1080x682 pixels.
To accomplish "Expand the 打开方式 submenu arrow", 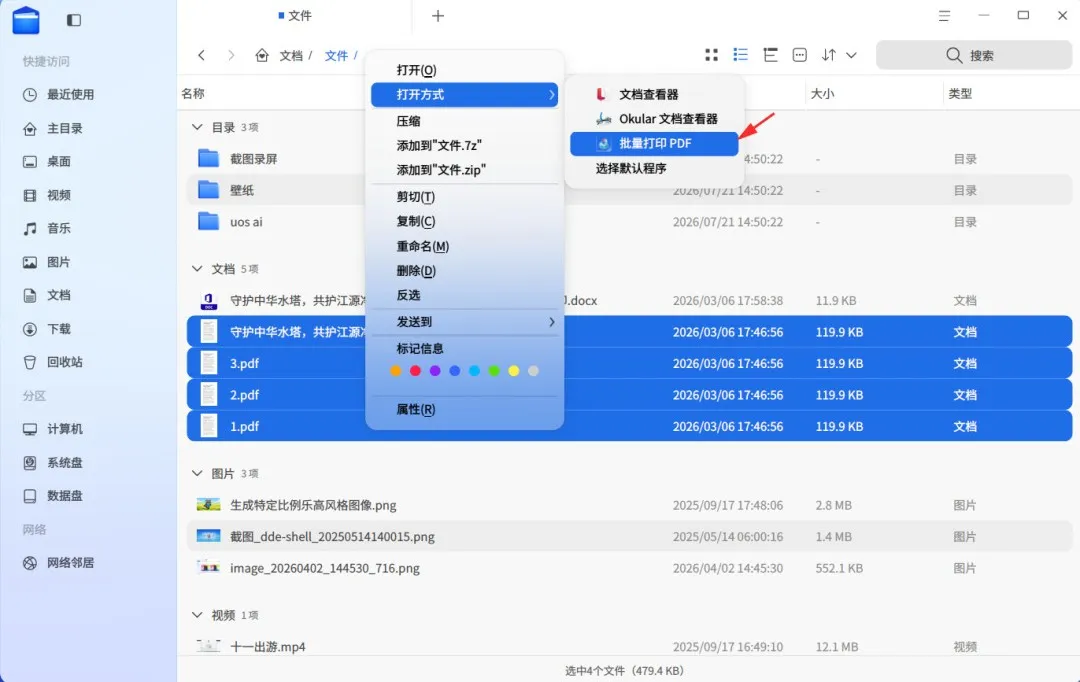I will click(x=552, y=95).
